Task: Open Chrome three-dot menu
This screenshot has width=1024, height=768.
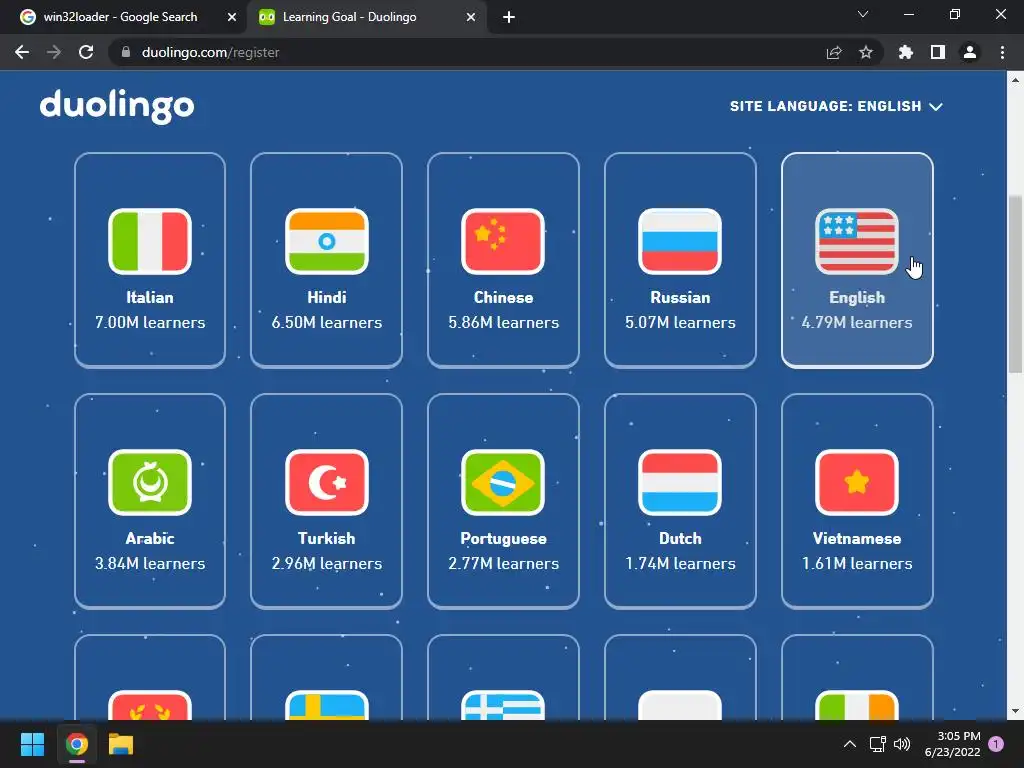Action: click(x=1002, y=52)
